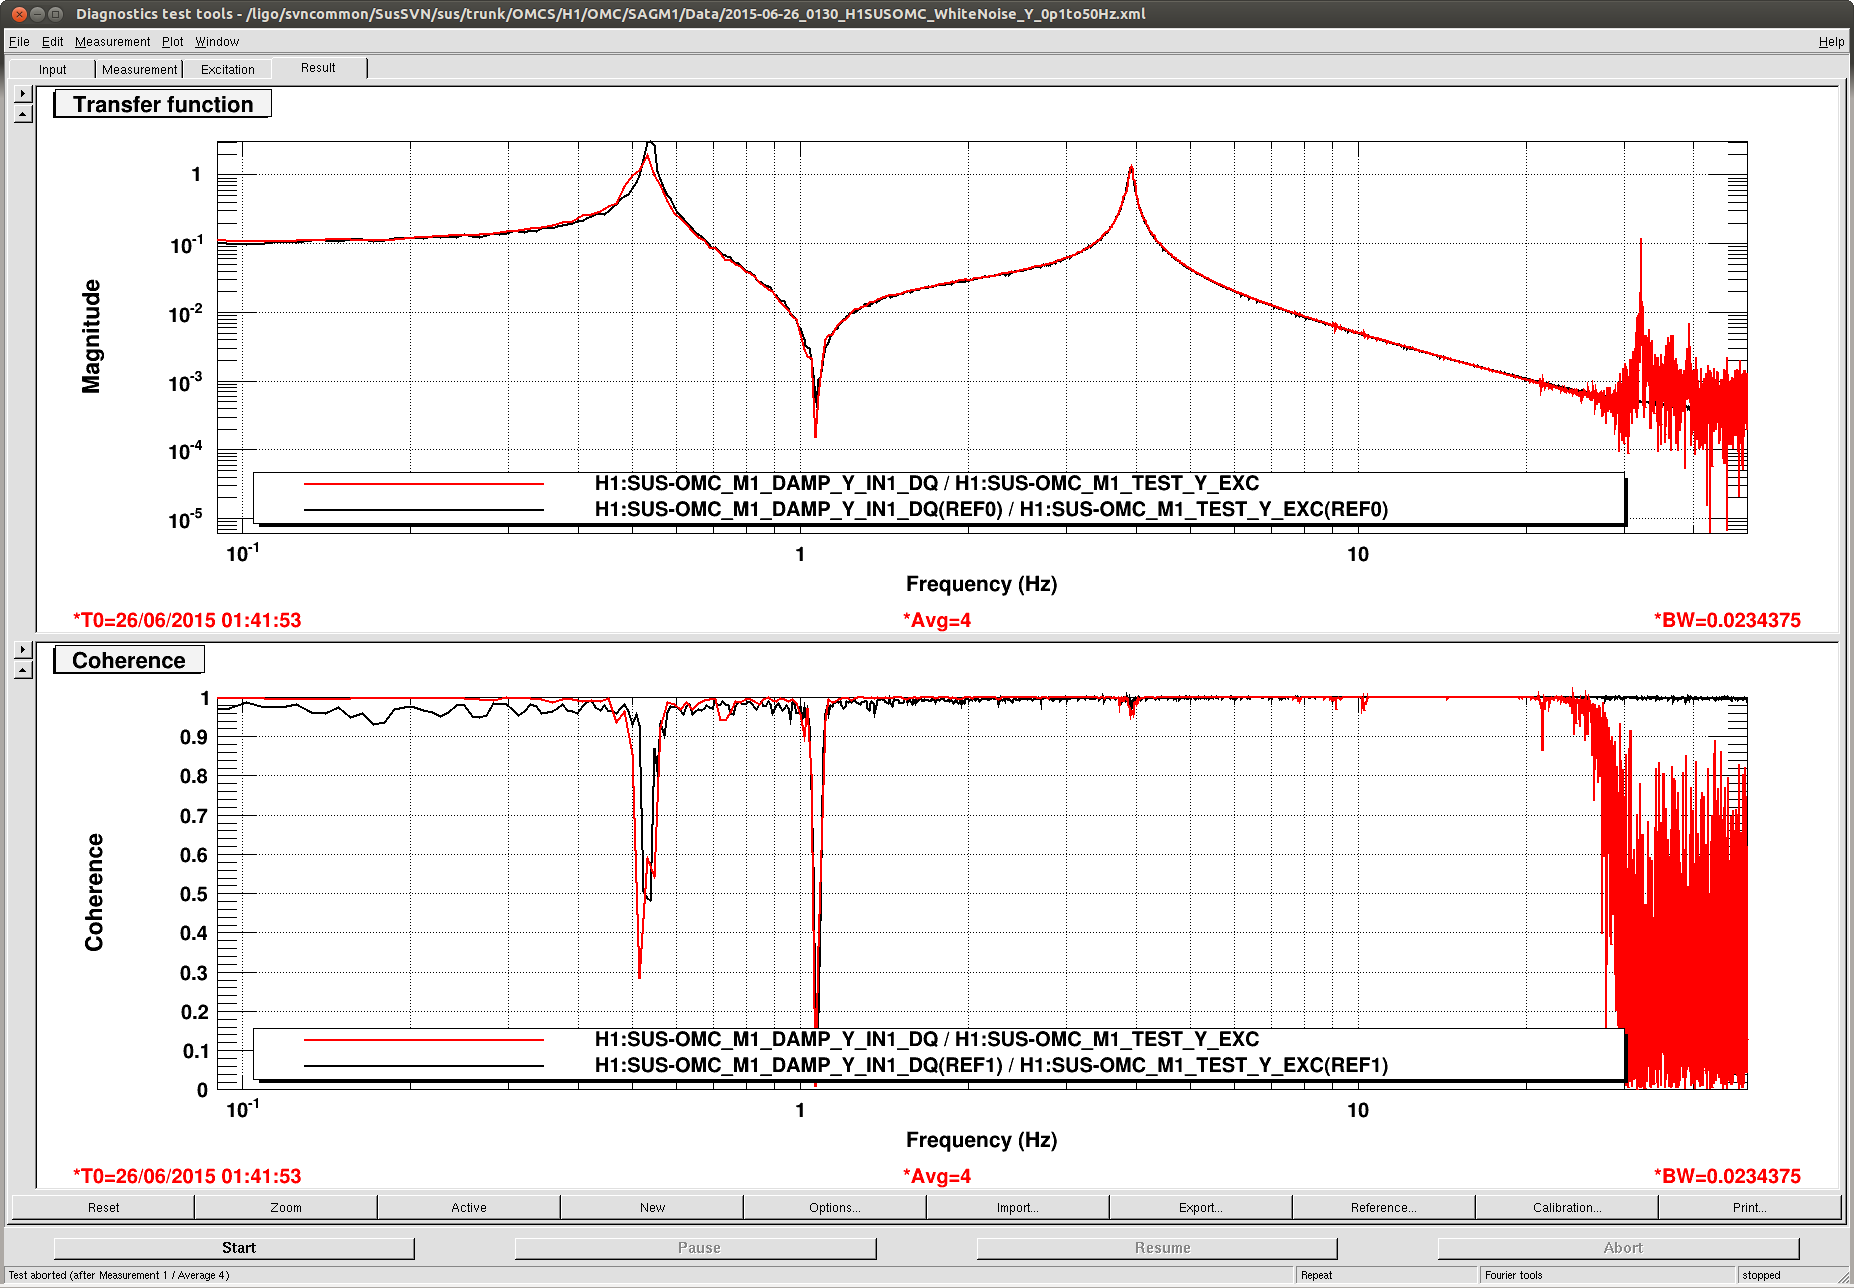Click Frequency (Hz) label under Transfer function plot
1854x1288 pixels.
(981, 584)
